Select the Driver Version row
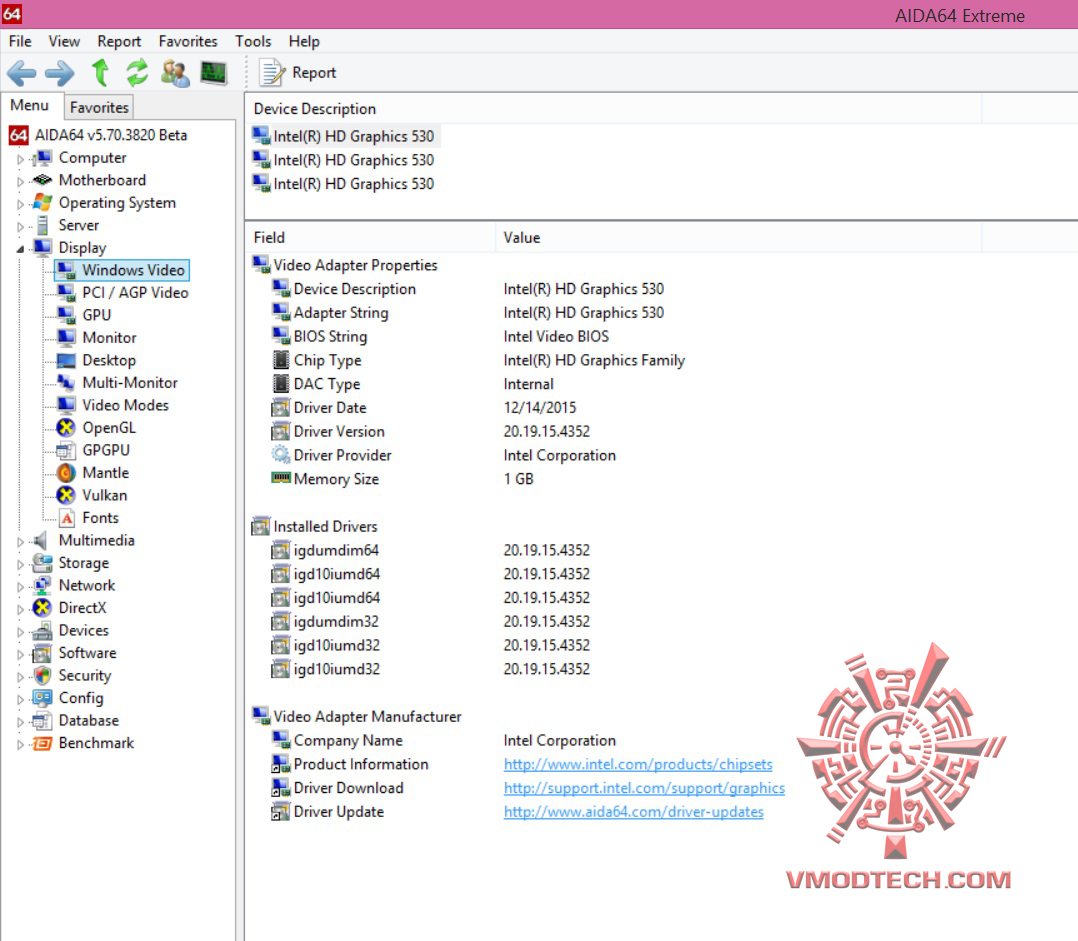Screen dimensions: 1078x941 coord(430,432)
